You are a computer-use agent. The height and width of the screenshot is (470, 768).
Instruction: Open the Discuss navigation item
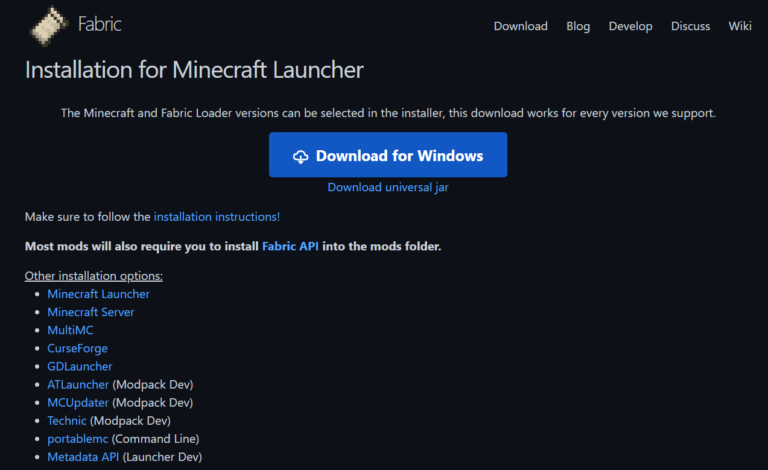691,26
